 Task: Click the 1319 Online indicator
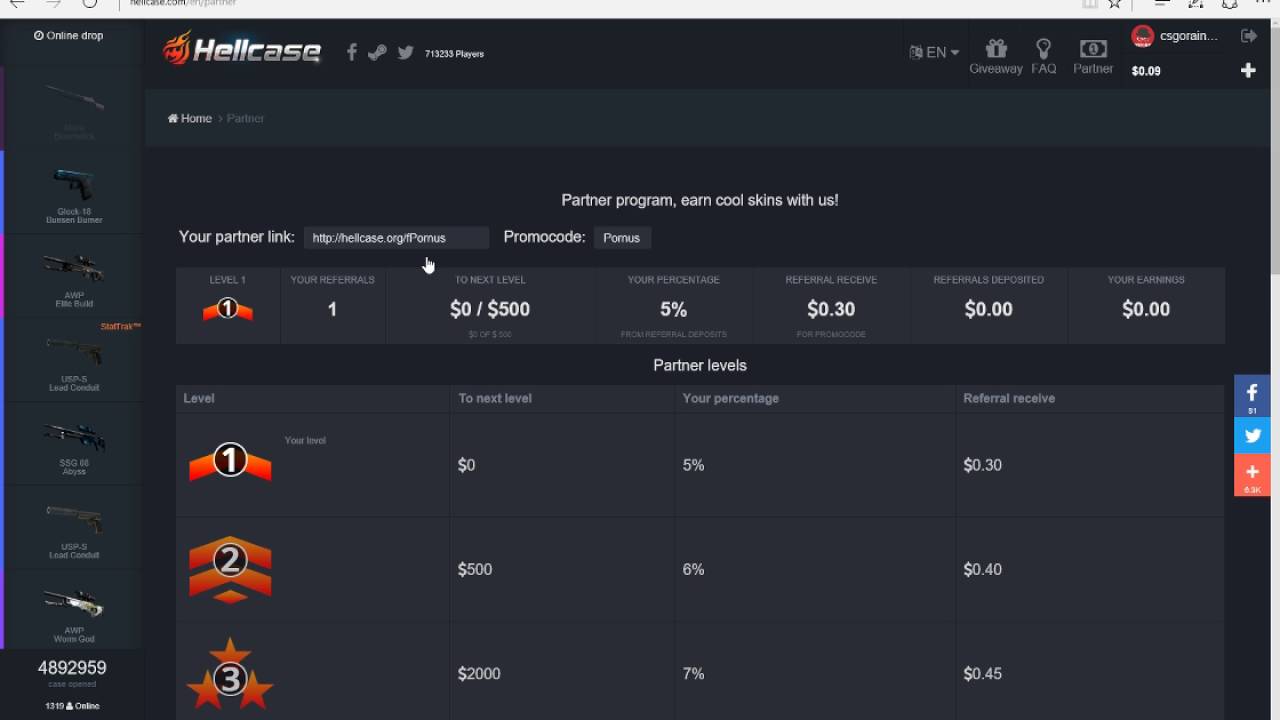(72, 706)
